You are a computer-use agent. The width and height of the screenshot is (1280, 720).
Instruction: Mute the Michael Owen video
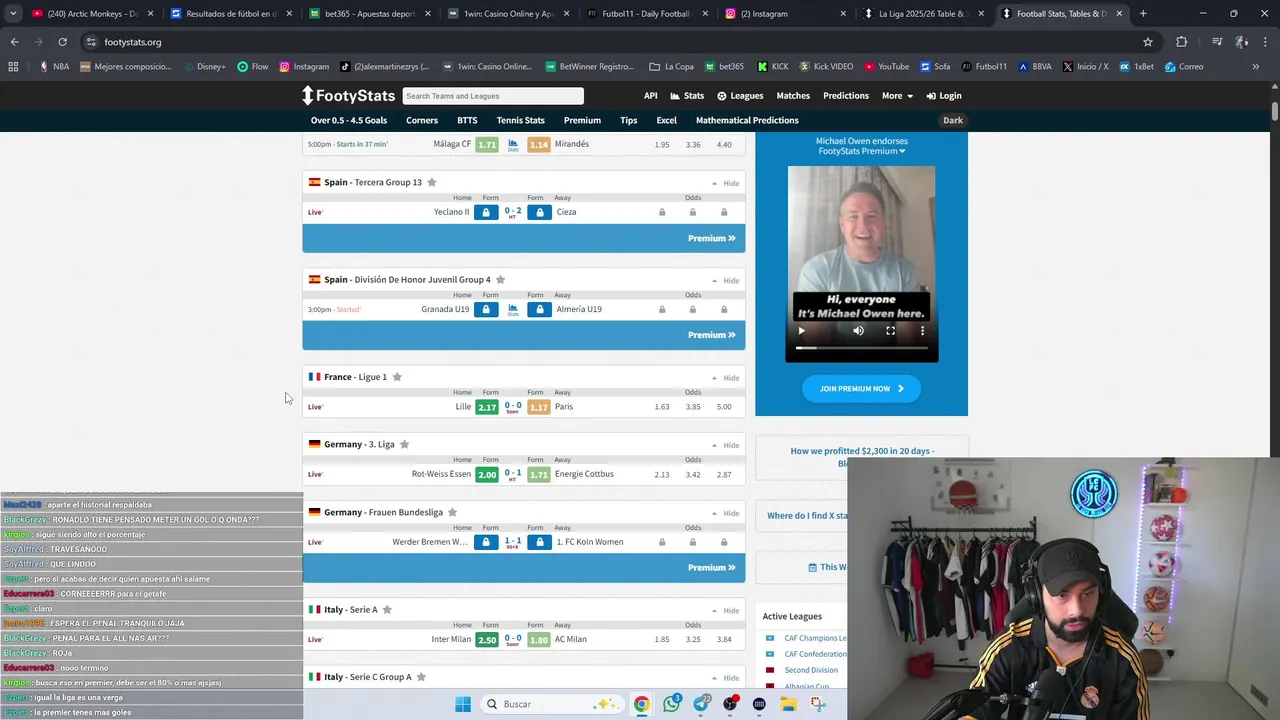[x=858, y=331]
